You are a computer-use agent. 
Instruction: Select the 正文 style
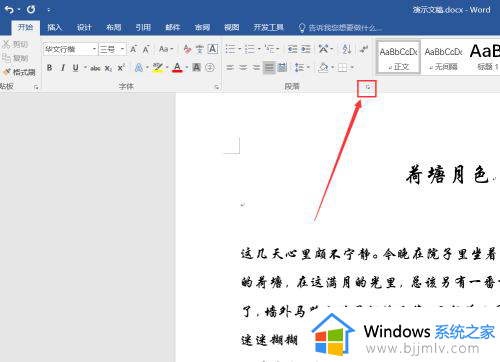398,57
